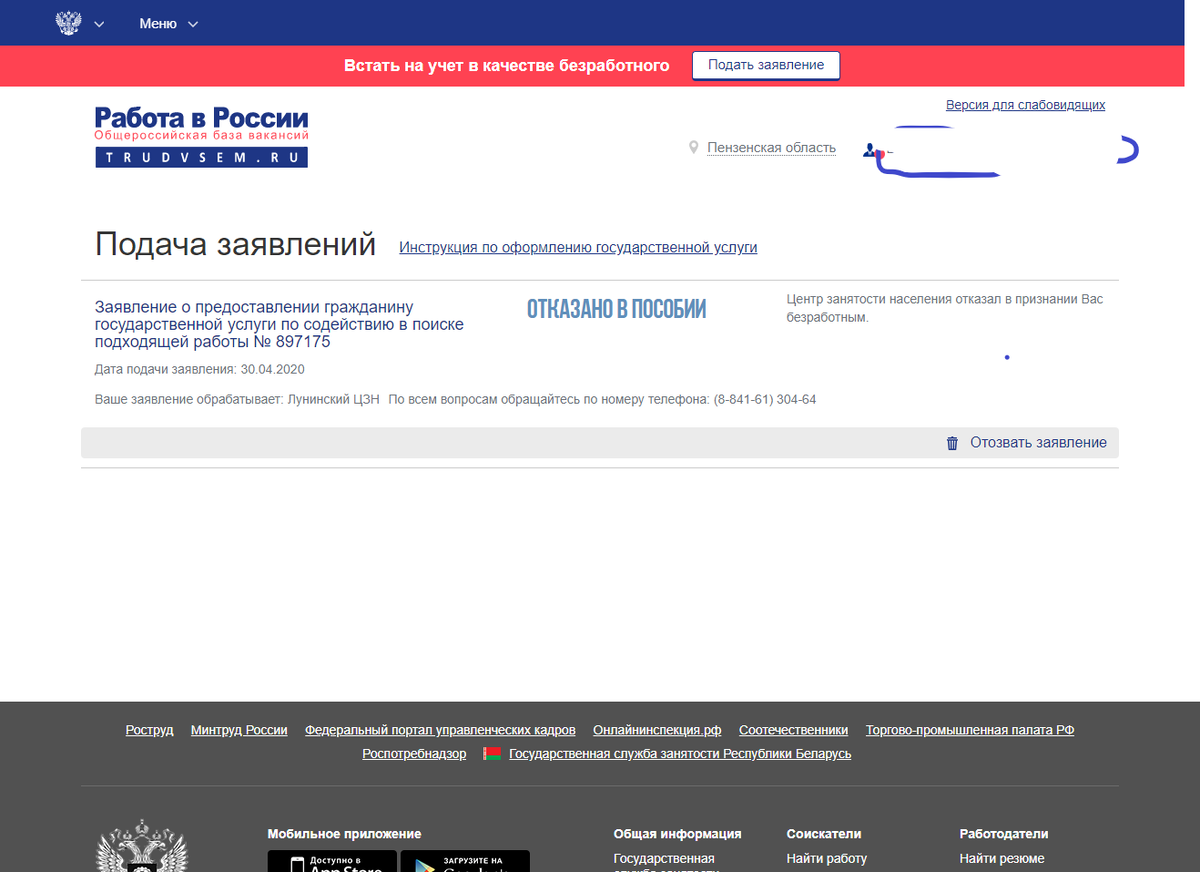Click the Общая информация footer heading
Viewport: 1200px width, 872px height.
pyautogui.click(x=678, y=834)
